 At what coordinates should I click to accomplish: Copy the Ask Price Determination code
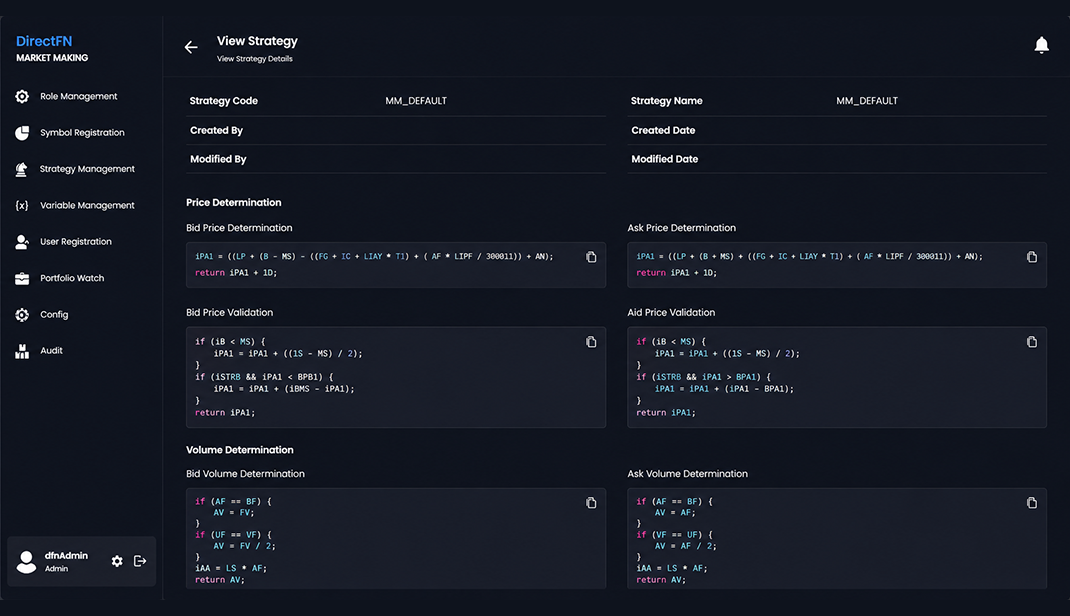click(x=1032, y=257)
